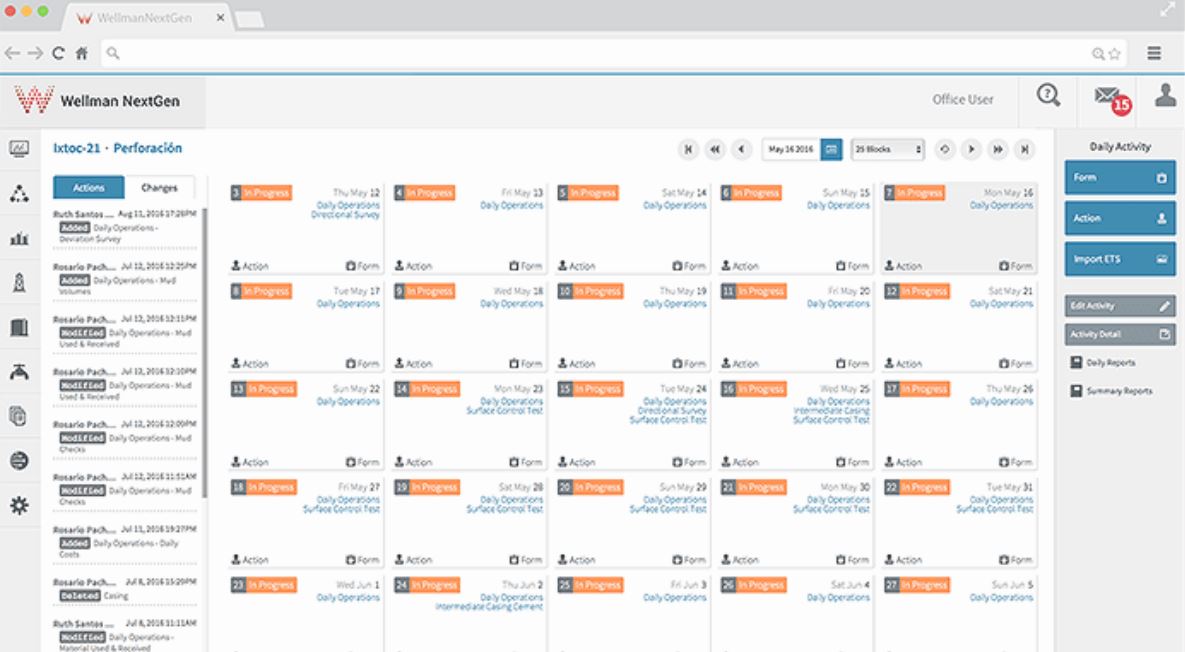Click Action on the Mon May 16 card
This screenshot has height=652, width=1185.
(x=903, y=266)
